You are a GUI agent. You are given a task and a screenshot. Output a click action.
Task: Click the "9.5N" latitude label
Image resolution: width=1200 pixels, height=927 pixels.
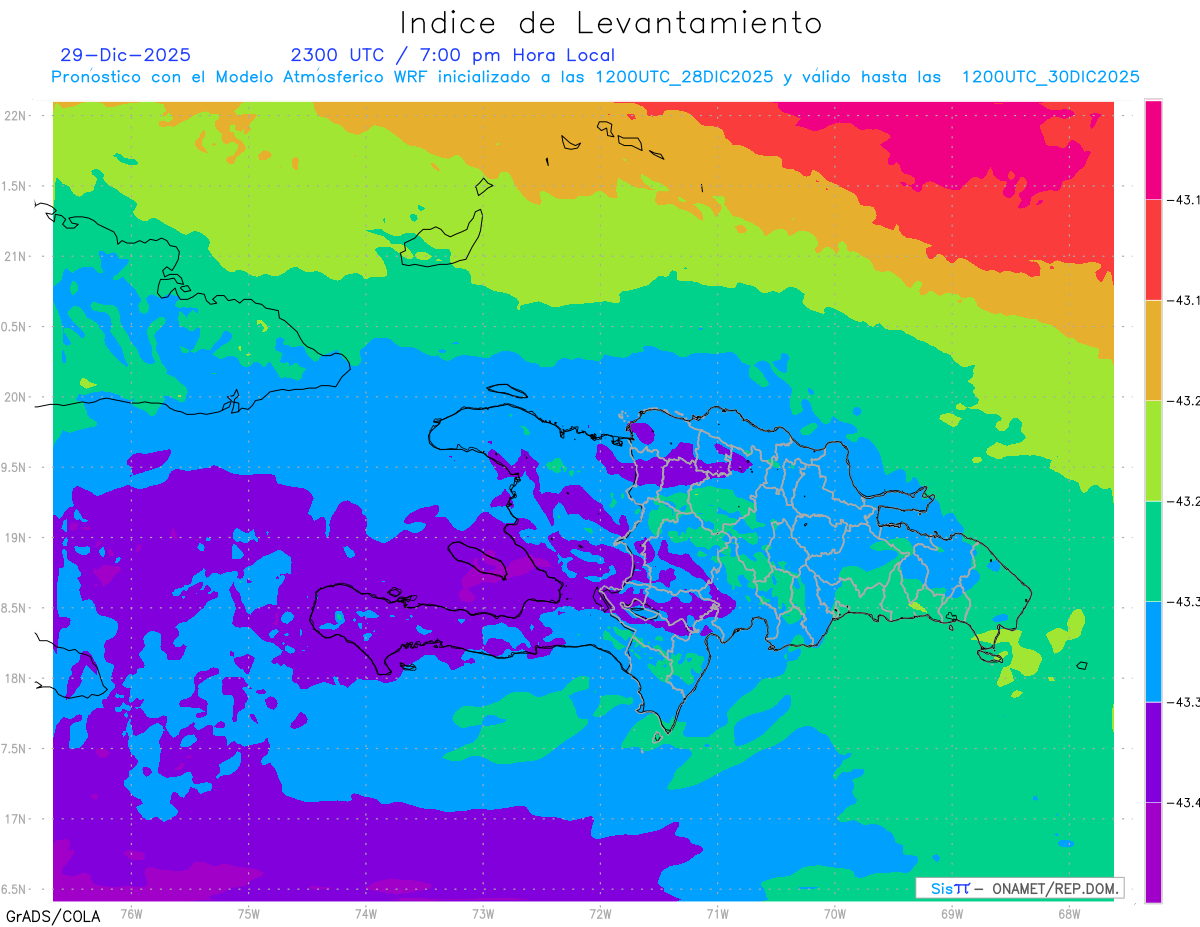pos(13,467)
